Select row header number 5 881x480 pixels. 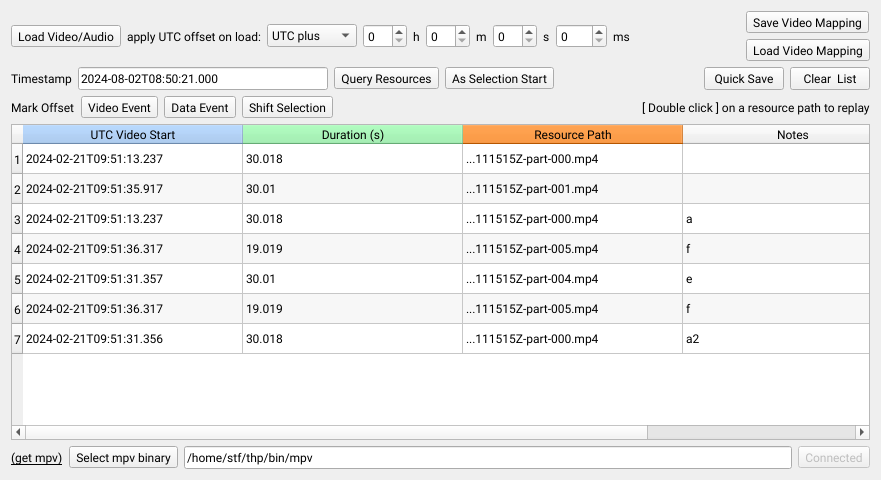click(x=17, y=279)
